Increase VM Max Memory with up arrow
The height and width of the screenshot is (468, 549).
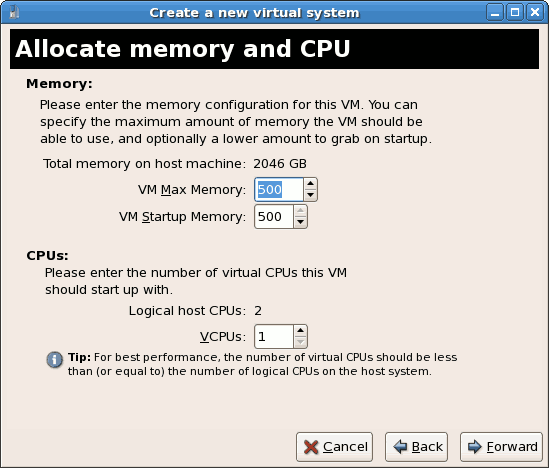pos(310,184)
